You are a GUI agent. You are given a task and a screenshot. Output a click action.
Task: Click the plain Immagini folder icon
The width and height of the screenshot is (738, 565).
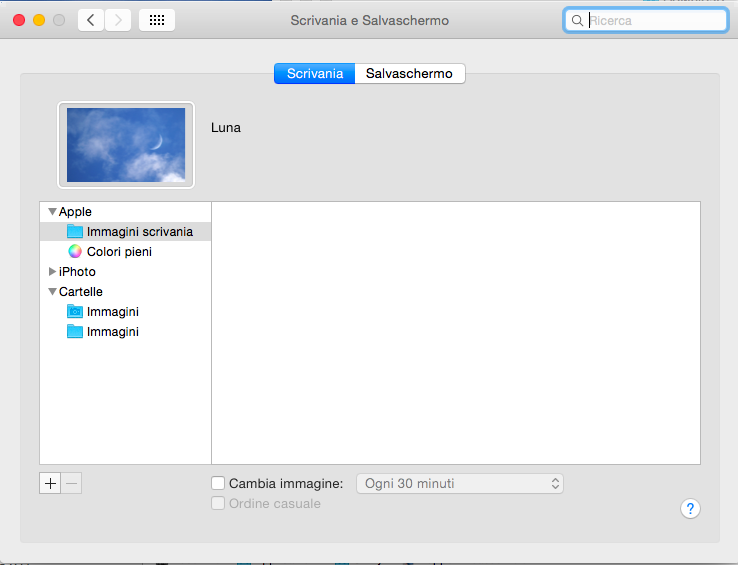click(x=75, y=331)
